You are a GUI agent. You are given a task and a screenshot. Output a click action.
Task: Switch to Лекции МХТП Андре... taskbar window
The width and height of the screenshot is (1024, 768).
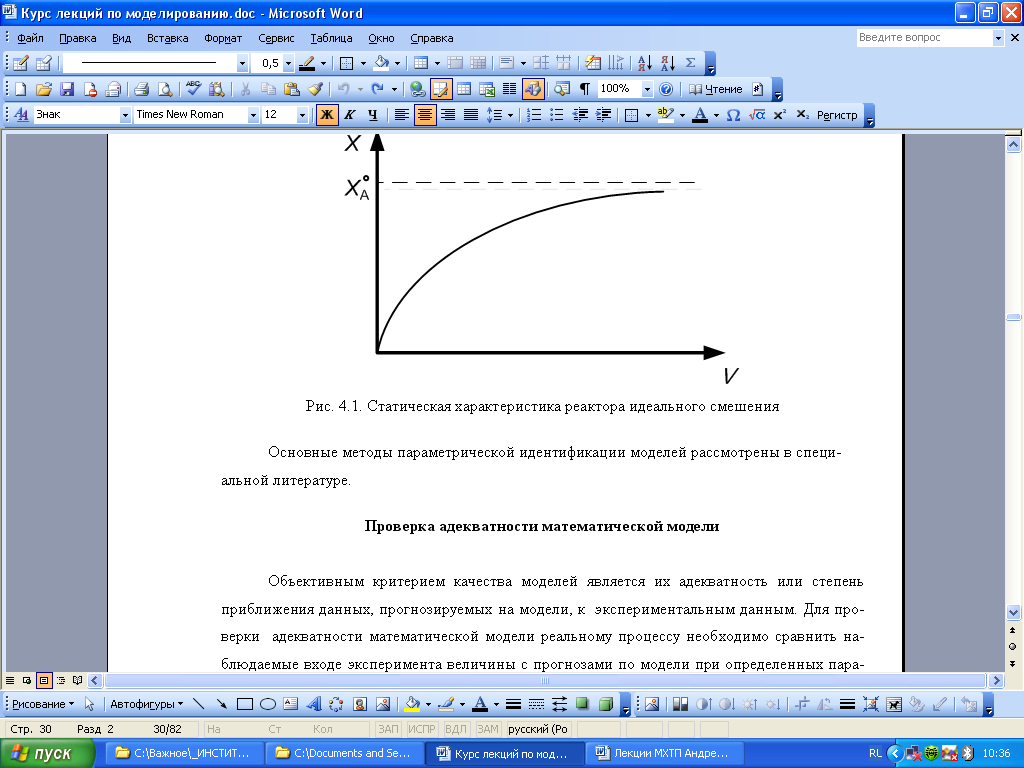[664, 754]
